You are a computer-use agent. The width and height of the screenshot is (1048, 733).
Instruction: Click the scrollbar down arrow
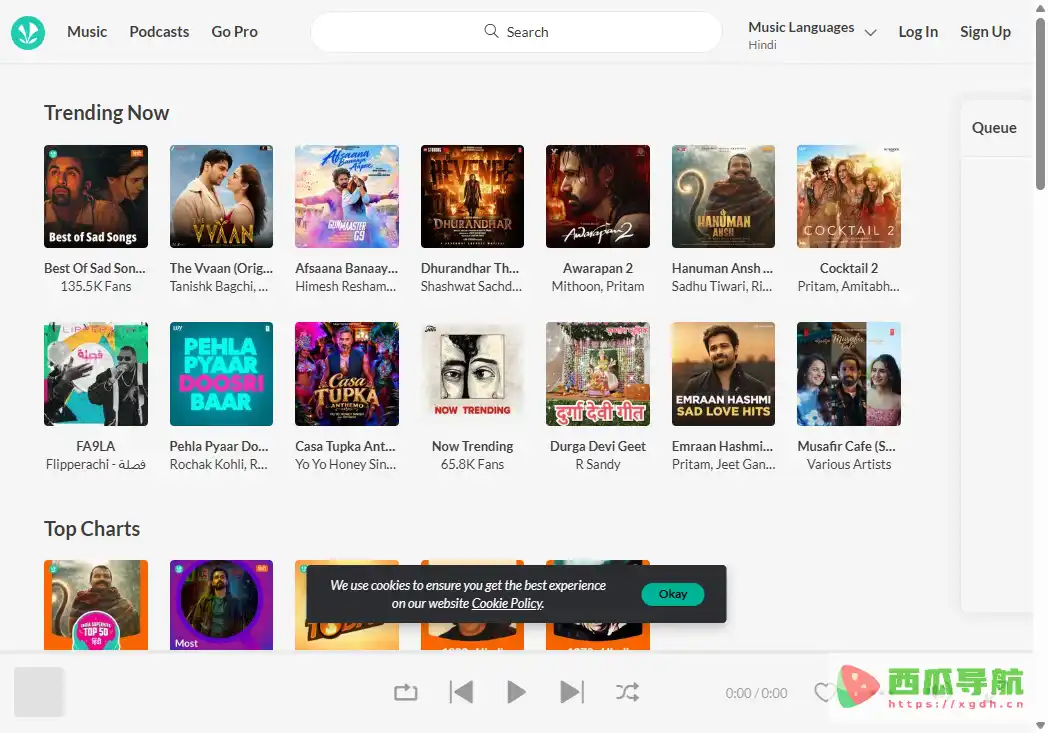[1040, 726]
